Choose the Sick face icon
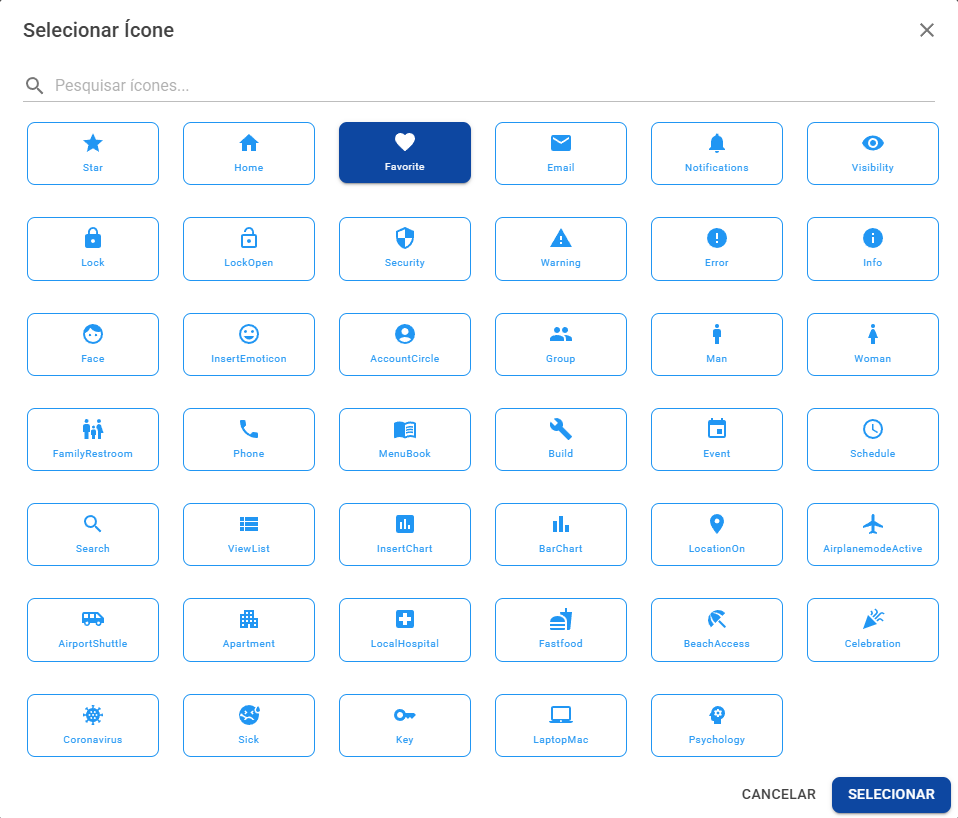This screenshot has width=958, height=818. tap(249, 726)
